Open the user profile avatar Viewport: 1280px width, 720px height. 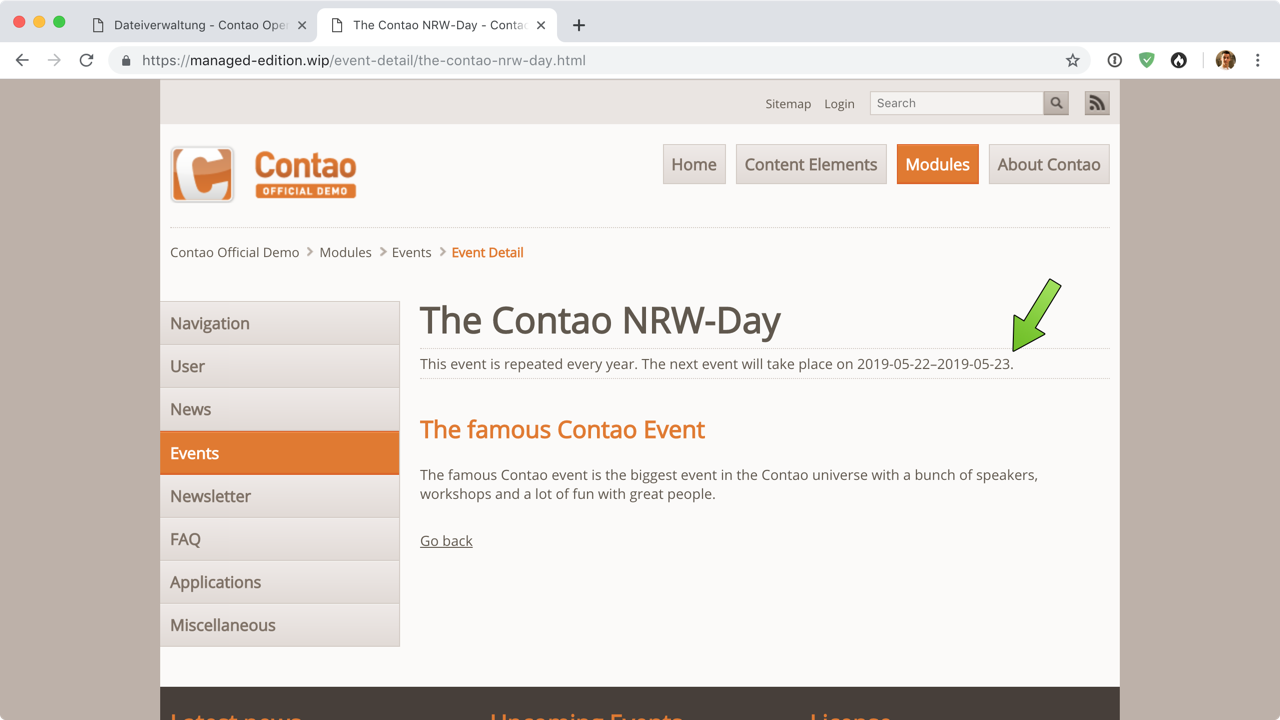[1225, 60]
